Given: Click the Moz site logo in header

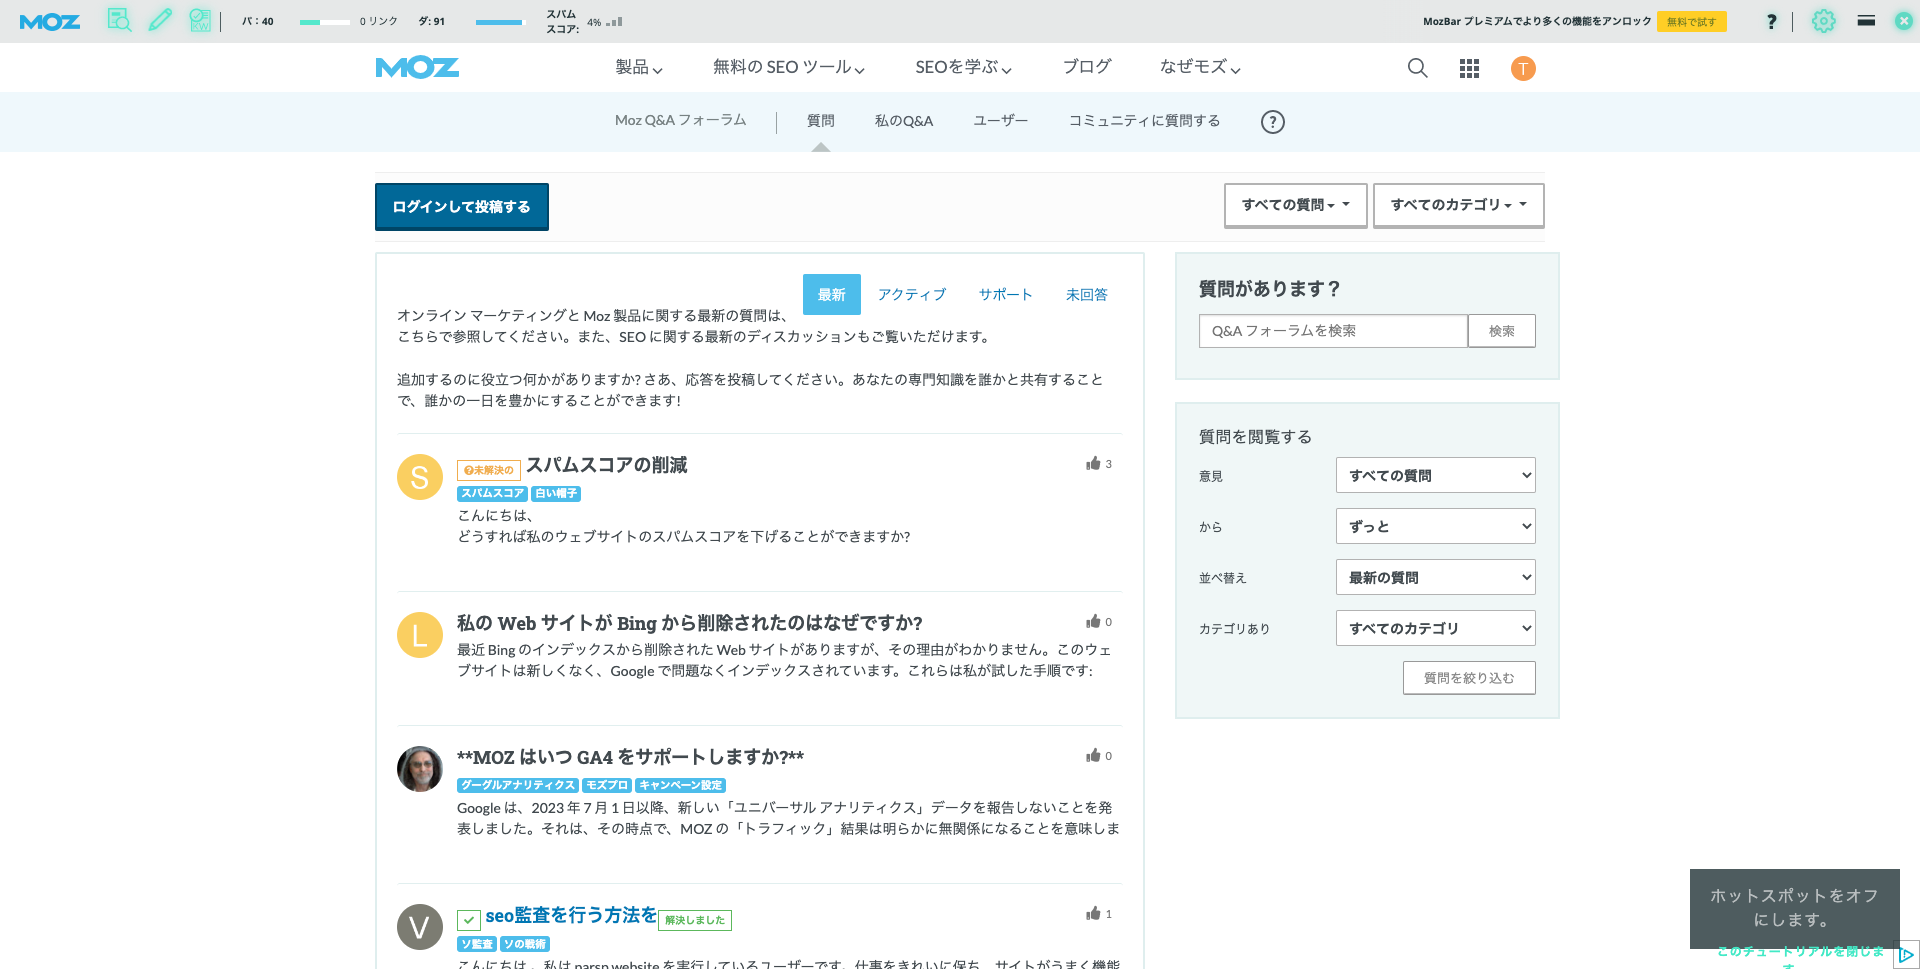Looking at the screenshot, I should [417, 67].
